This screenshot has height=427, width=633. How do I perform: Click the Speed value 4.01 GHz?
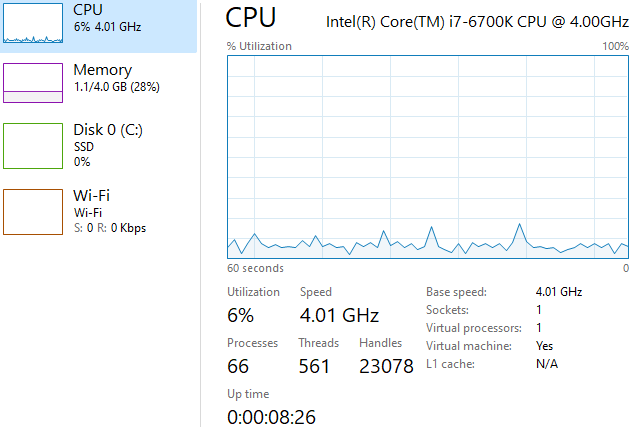click(x=339, y=316)
